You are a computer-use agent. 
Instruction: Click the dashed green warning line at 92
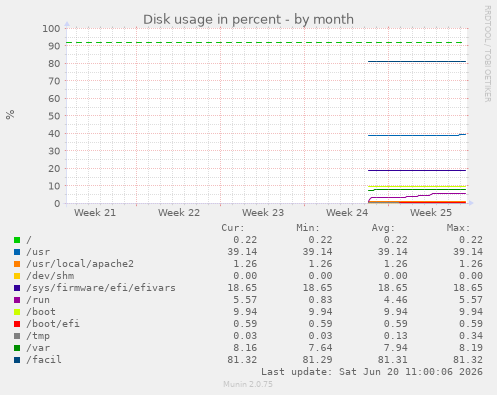(x=264, y=43)
